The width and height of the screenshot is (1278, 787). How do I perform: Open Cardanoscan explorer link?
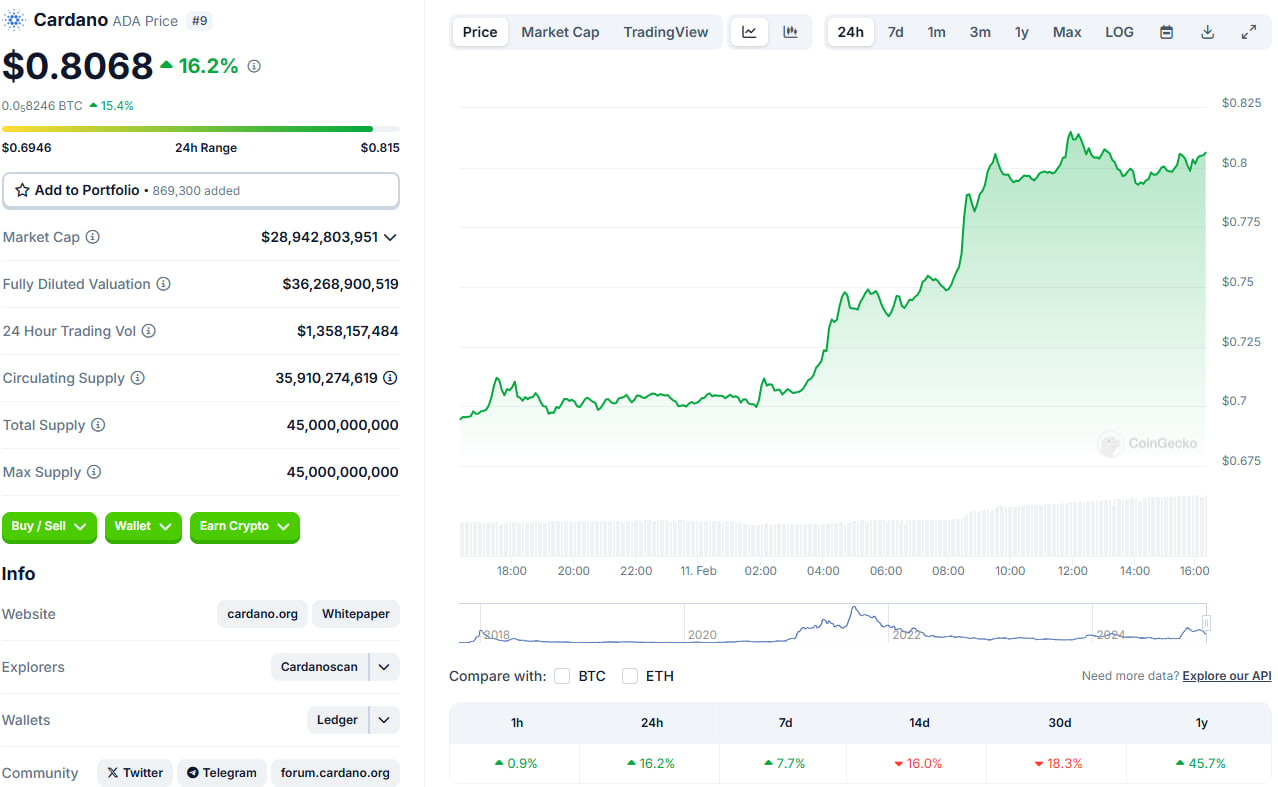[319, 667]
